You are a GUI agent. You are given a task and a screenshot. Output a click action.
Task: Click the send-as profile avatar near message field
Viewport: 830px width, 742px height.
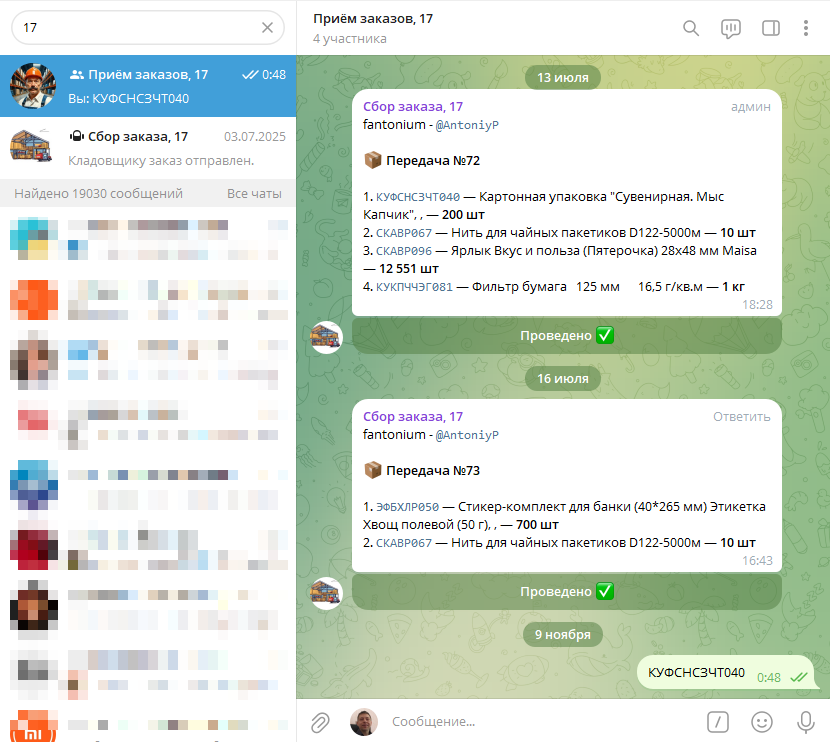[364, 722]
